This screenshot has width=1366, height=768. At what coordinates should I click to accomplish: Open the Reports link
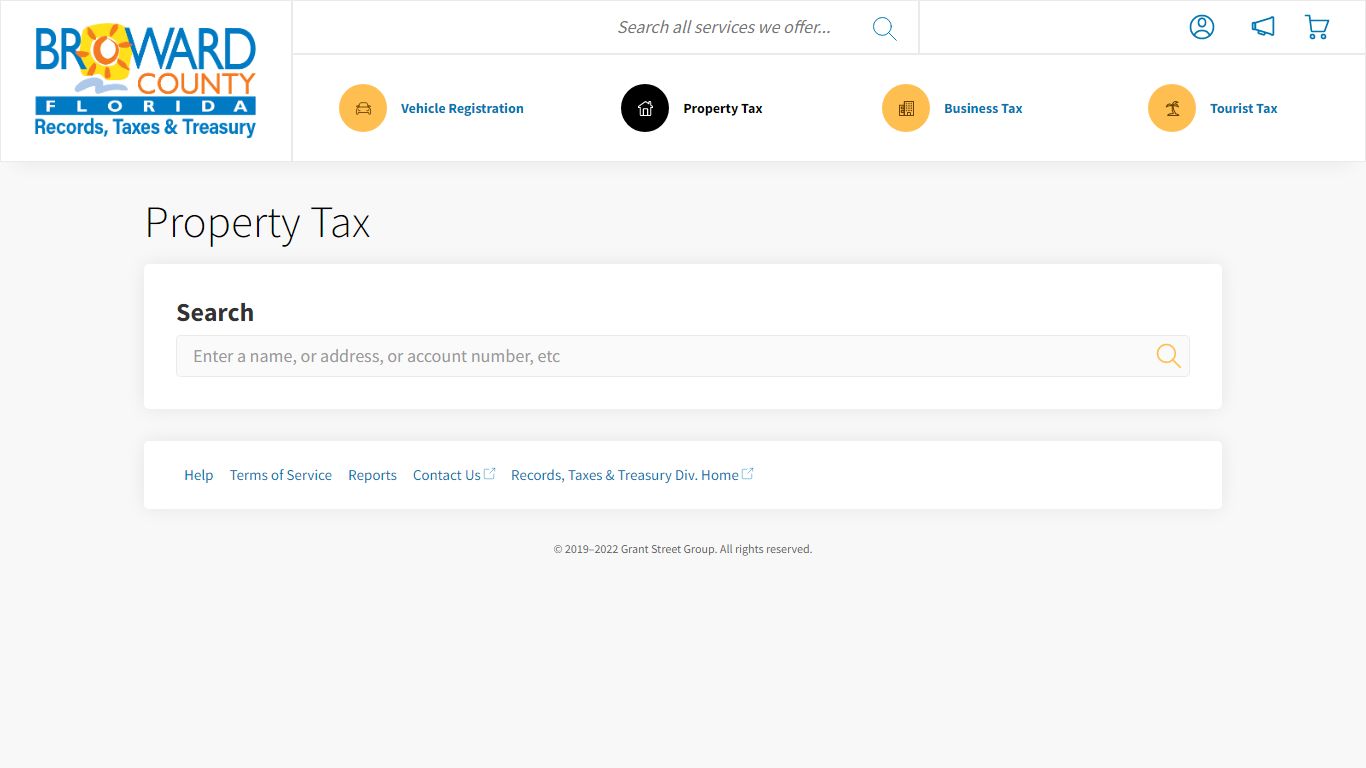(372, 475)
